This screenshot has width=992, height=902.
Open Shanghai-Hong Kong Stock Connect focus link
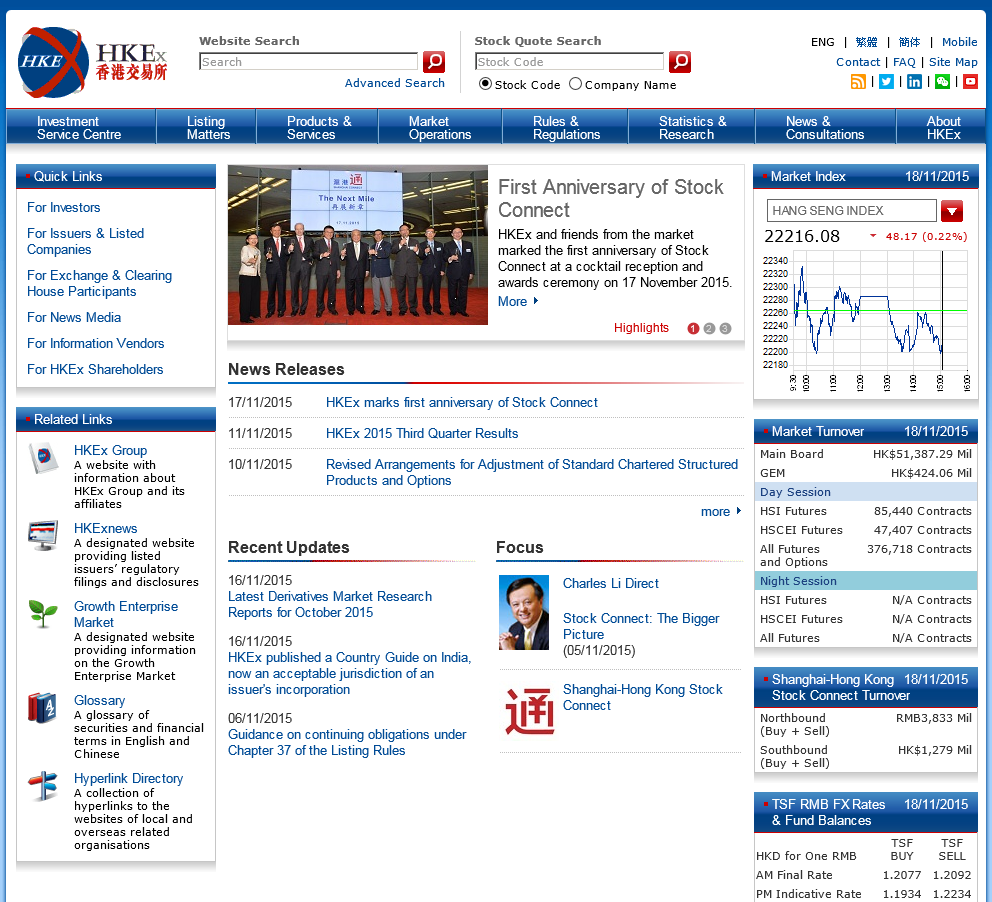pos(642,698)
